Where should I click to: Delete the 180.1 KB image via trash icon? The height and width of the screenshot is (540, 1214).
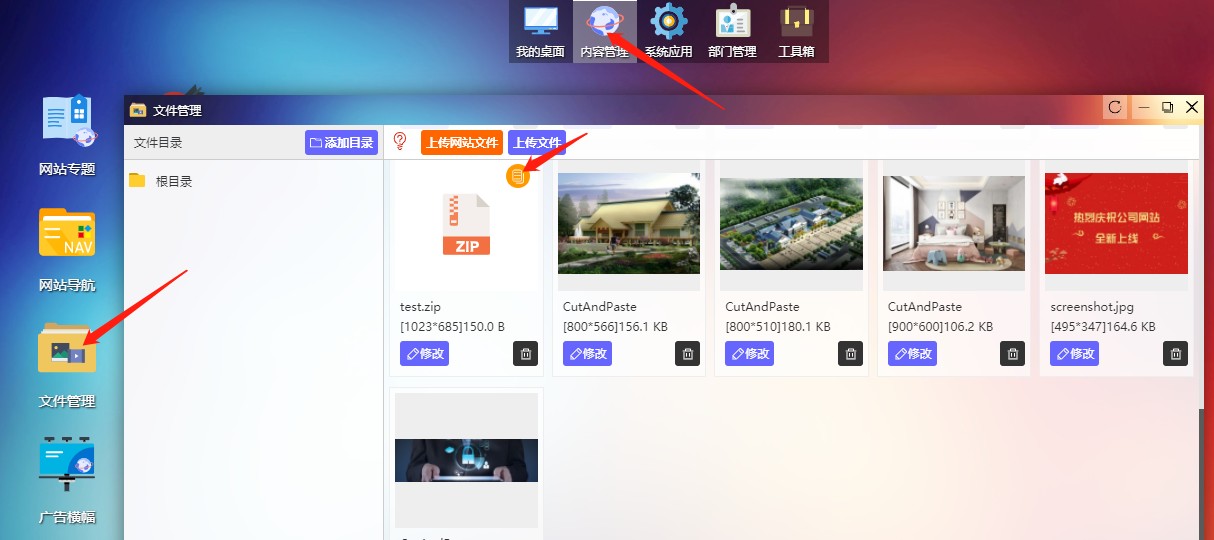pos(850,353)
